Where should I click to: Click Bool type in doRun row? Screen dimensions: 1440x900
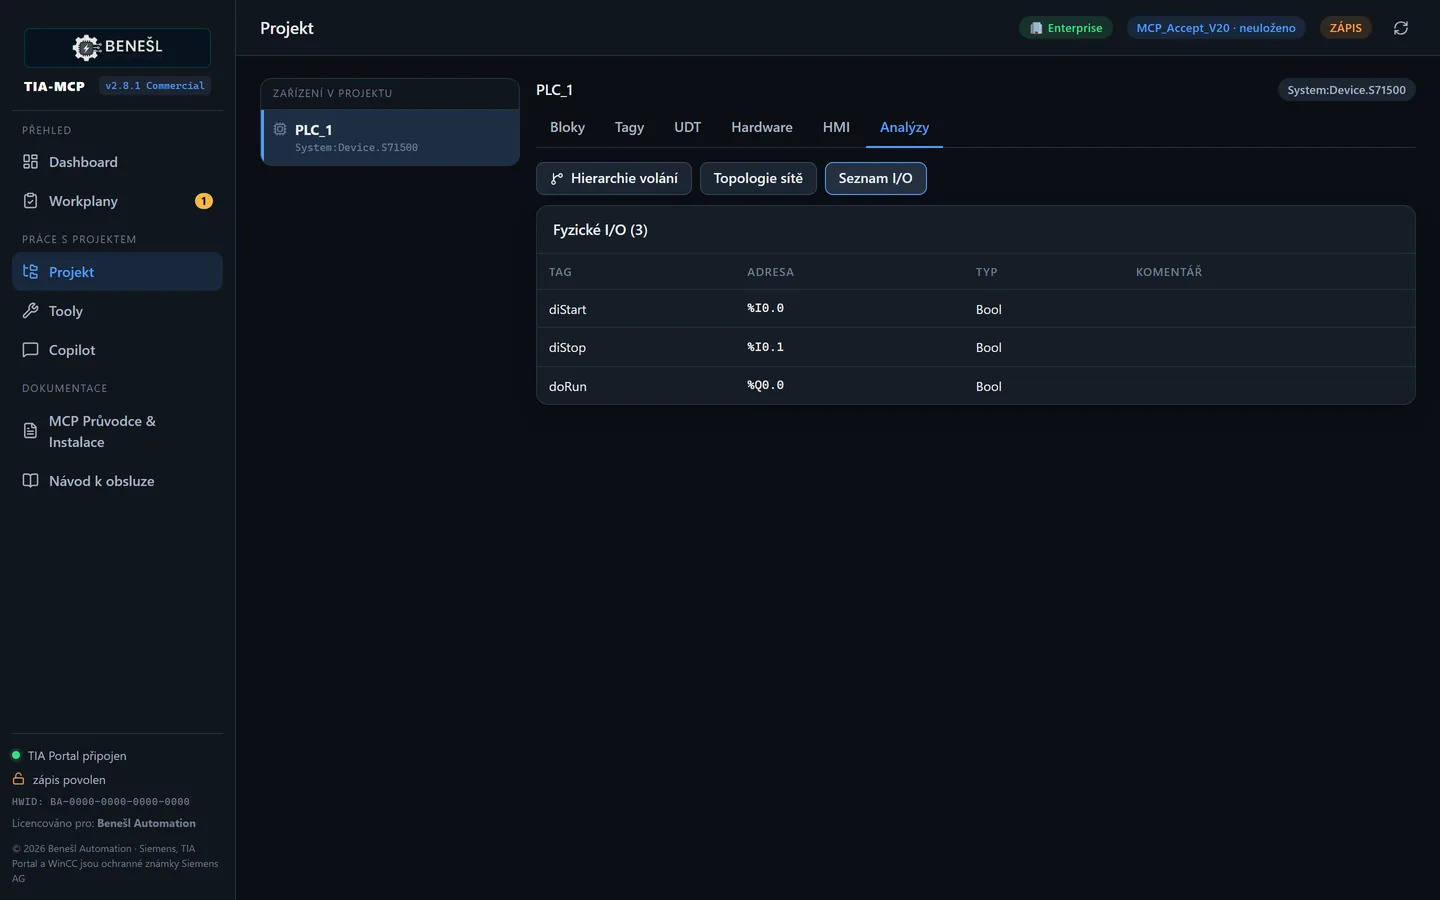click(988, 386)
